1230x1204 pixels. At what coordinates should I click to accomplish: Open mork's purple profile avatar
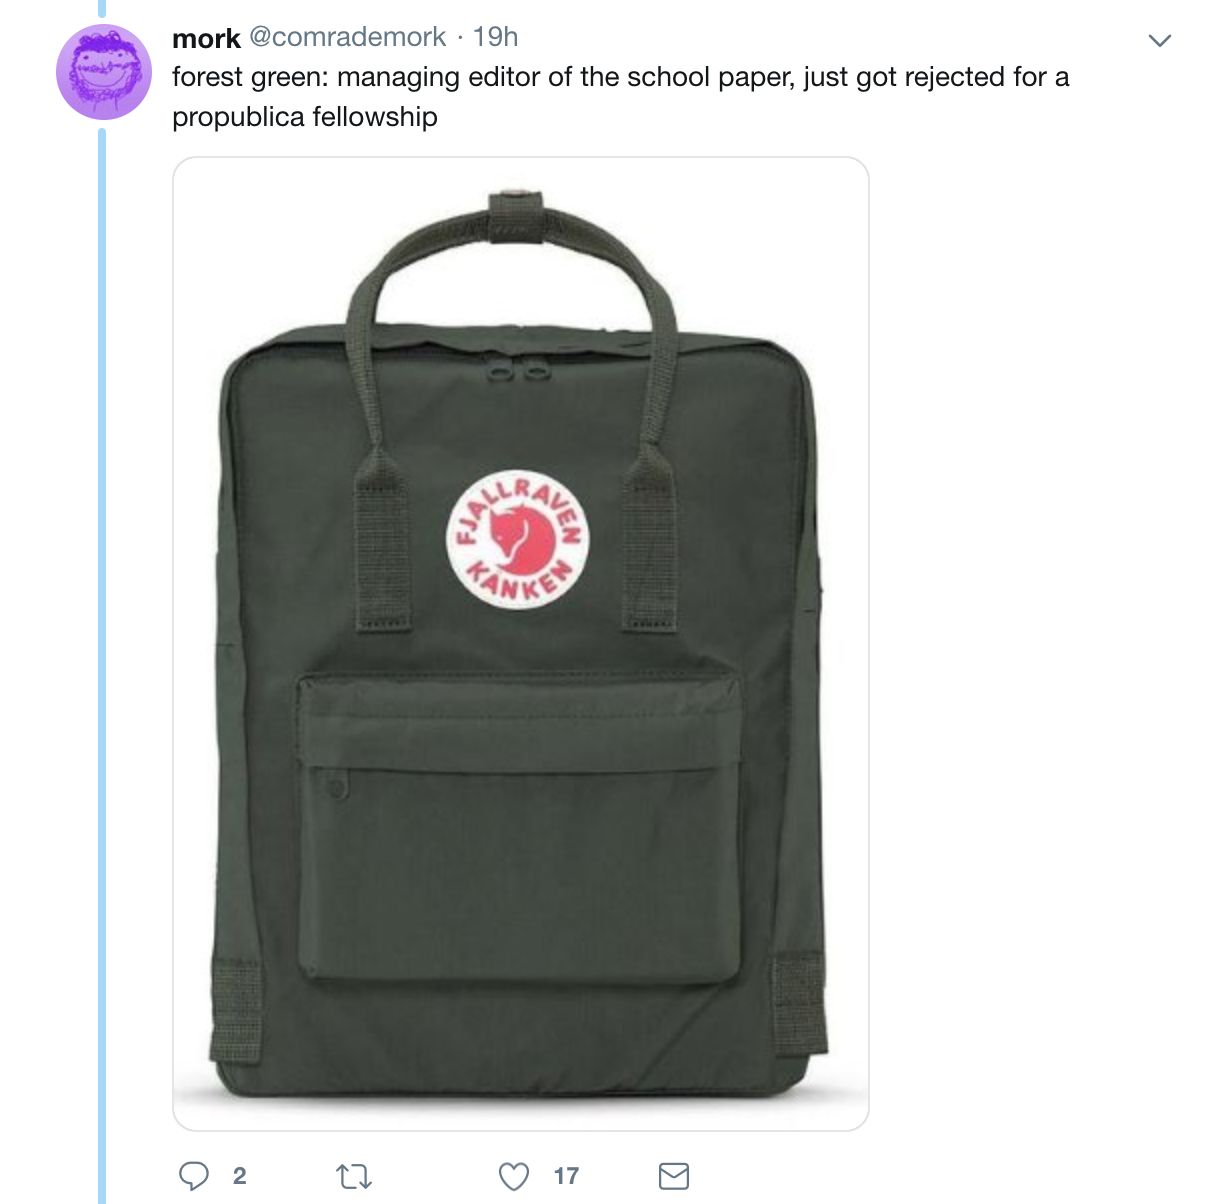pos(103,72)
